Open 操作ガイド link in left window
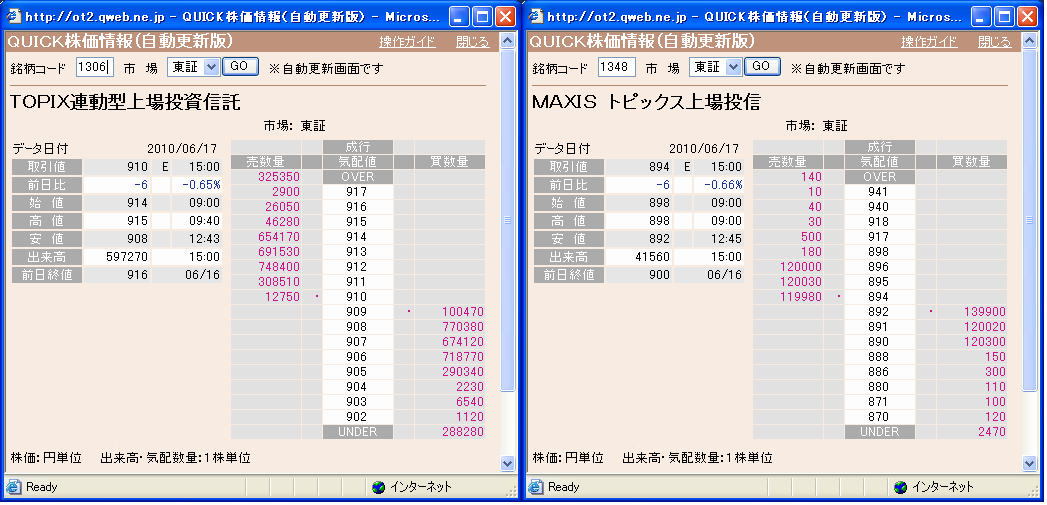The image size is (1047, 505). (407, 42)
